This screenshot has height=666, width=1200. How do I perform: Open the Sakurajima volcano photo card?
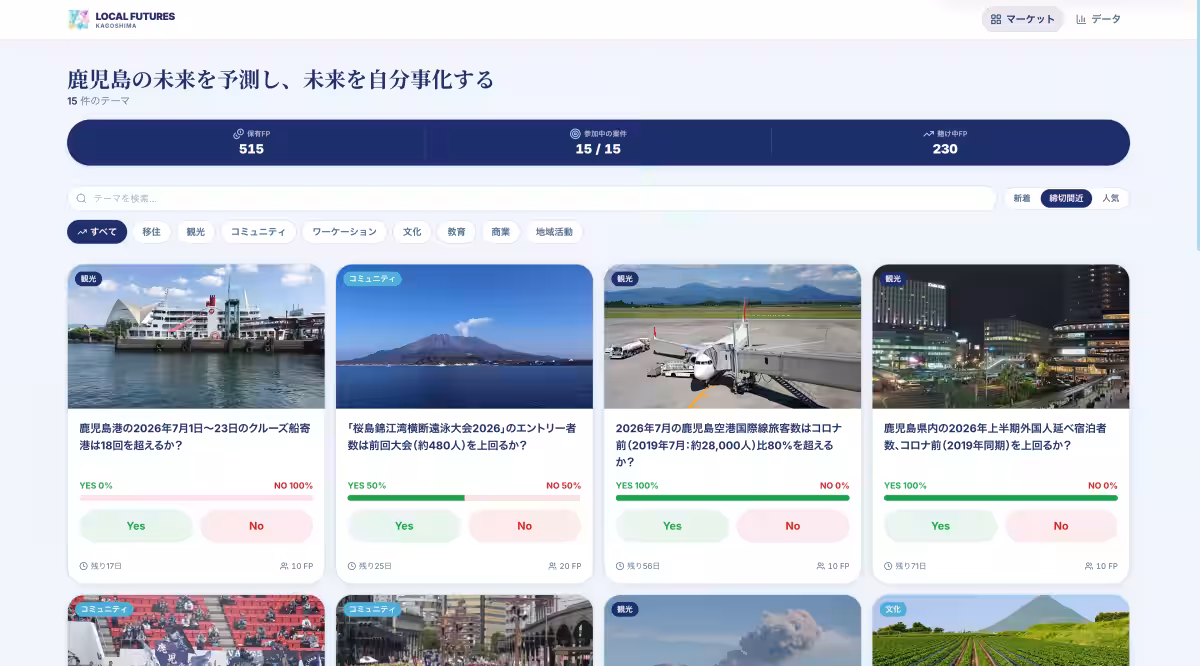(x=464, y=336)
